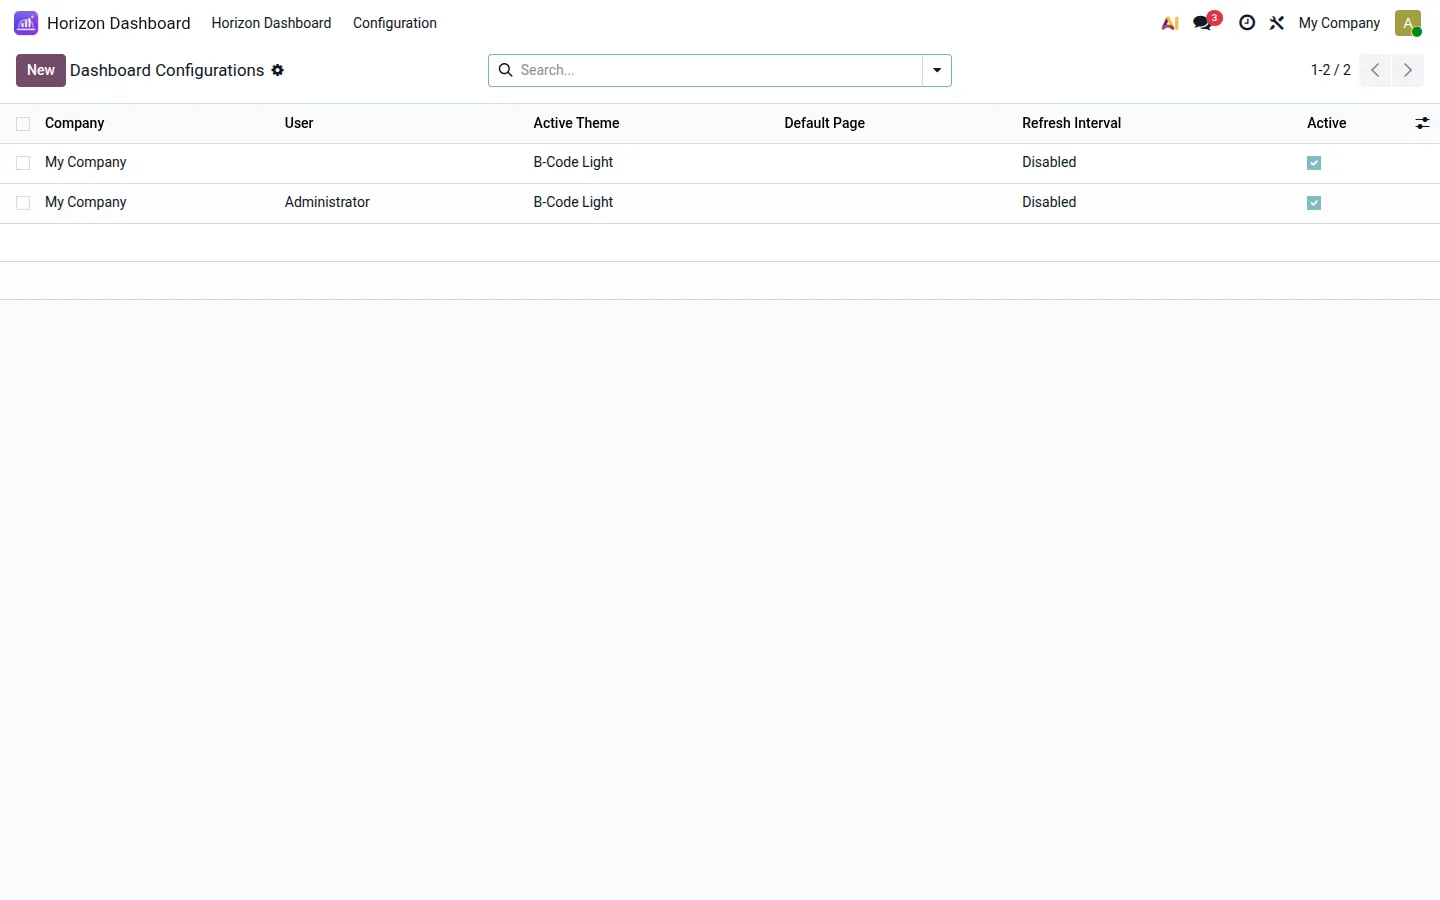Image resolution: width=1440 pixels, height=900 pixels.
Task: Toggle the select-all checkbox in header
Action: [x=23, y=124]
